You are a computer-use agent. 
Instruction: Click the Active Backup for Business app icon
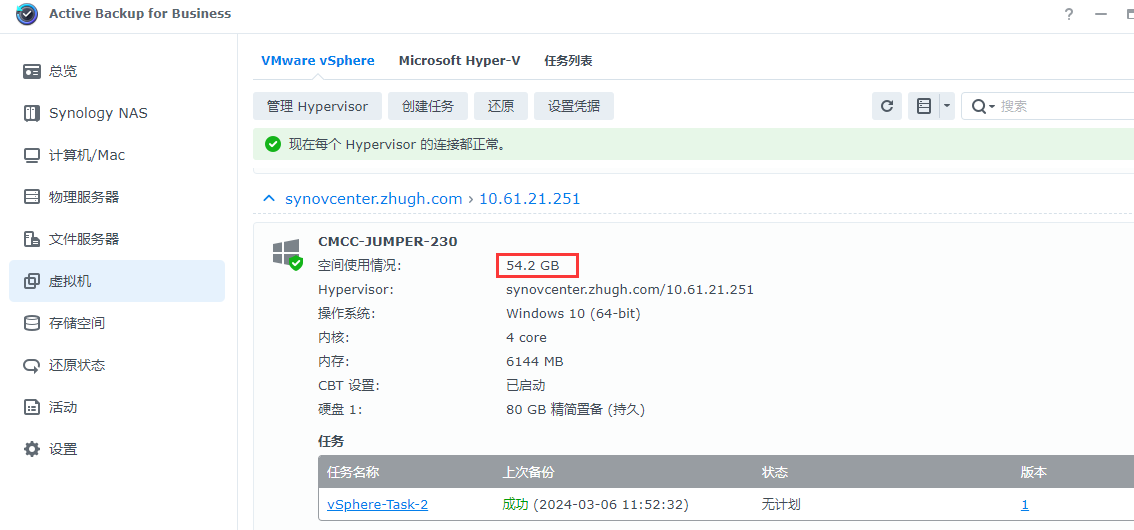click(x=27, y=14)
